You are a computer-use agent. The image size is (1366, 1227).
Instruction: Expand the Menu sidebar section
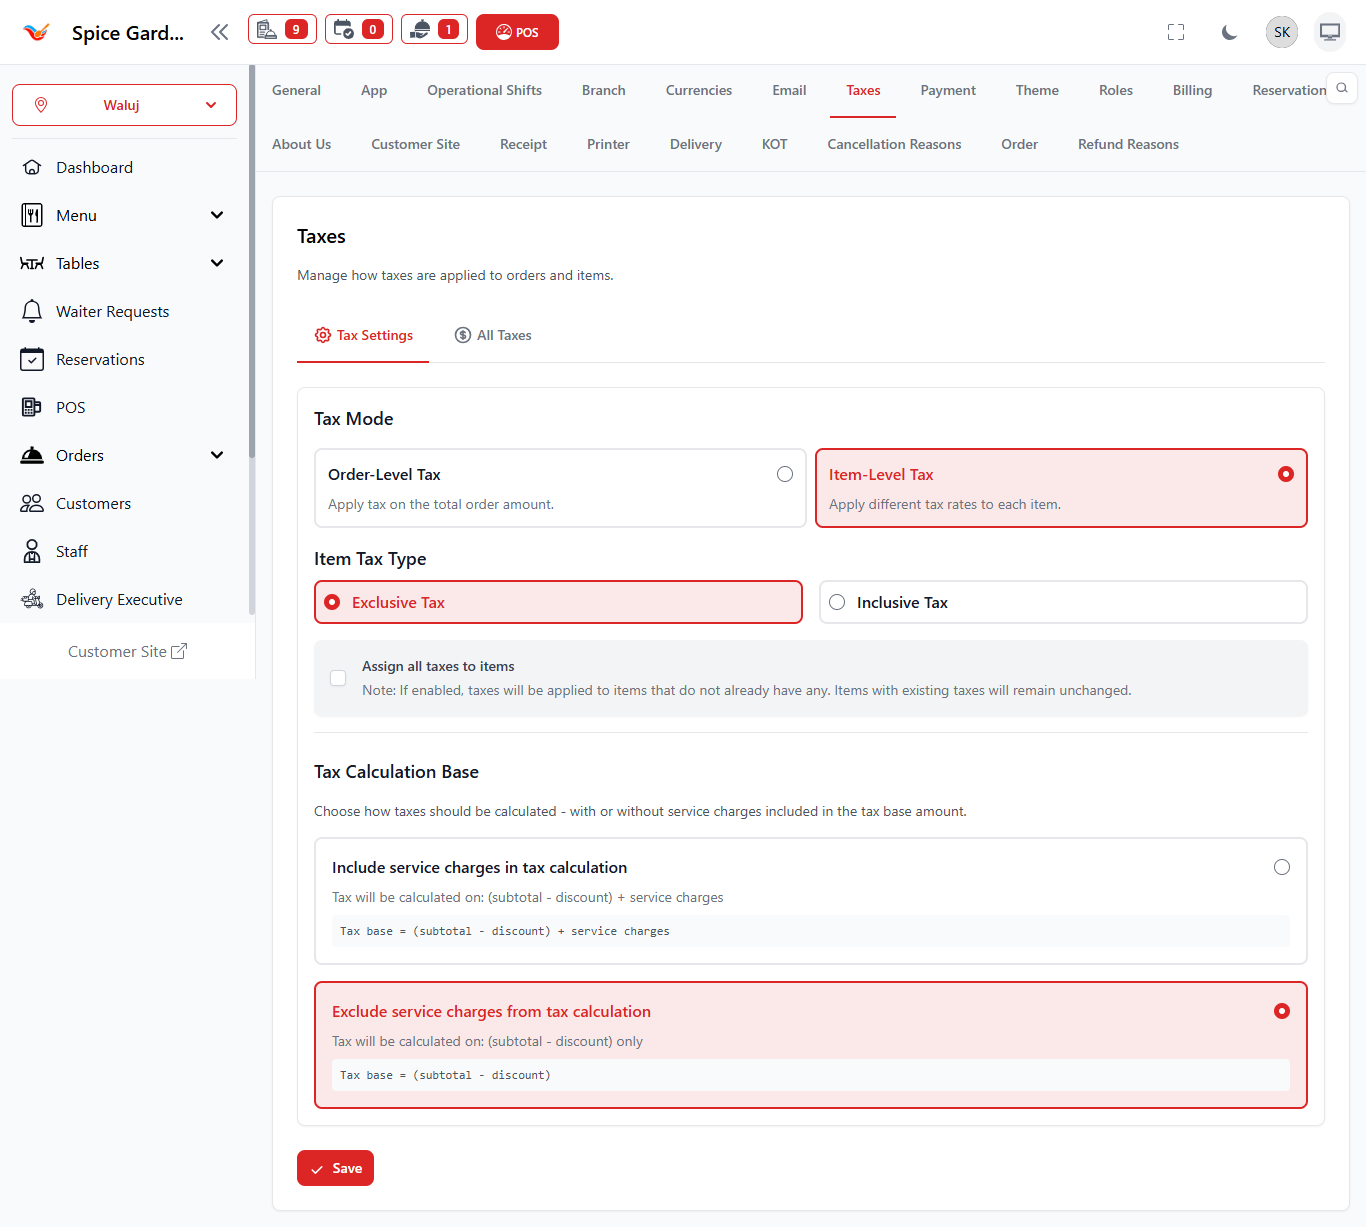(217, 215)
